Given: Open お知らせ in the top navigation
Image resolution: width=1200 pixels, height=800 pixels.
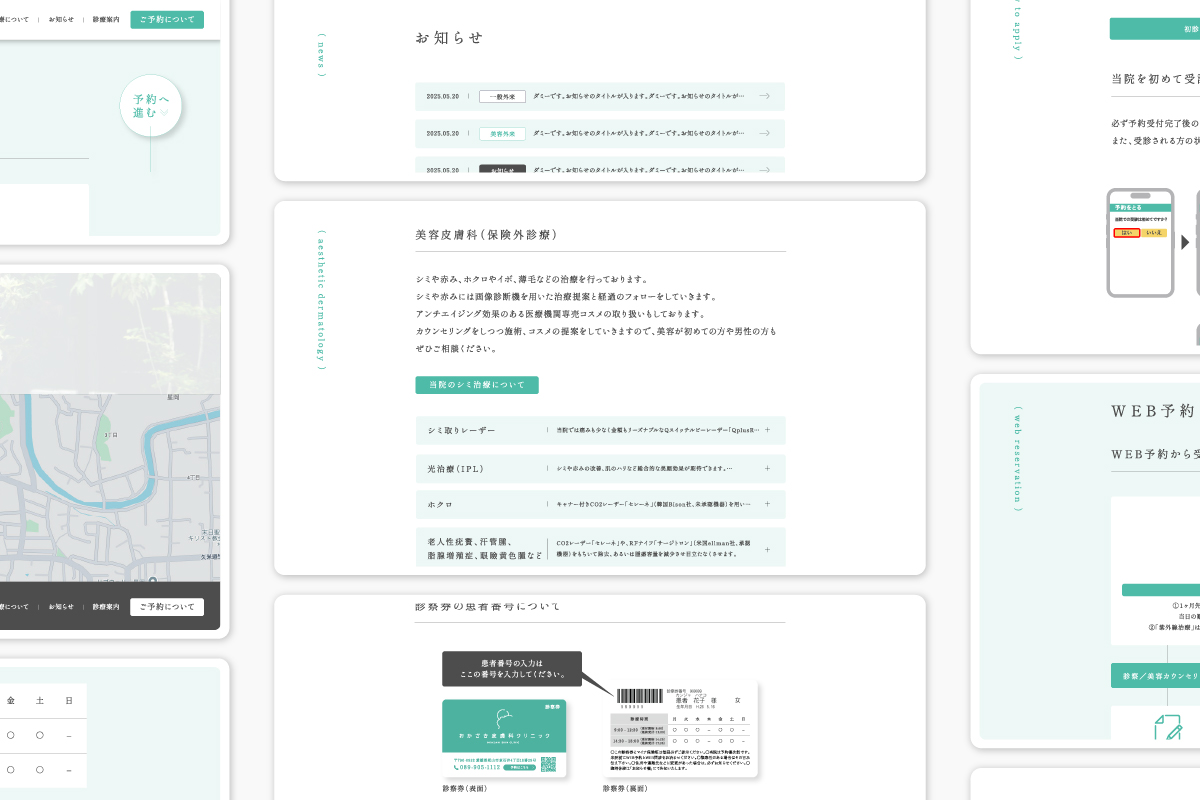Looking at the screenshot, I should (x=61, y=19).
